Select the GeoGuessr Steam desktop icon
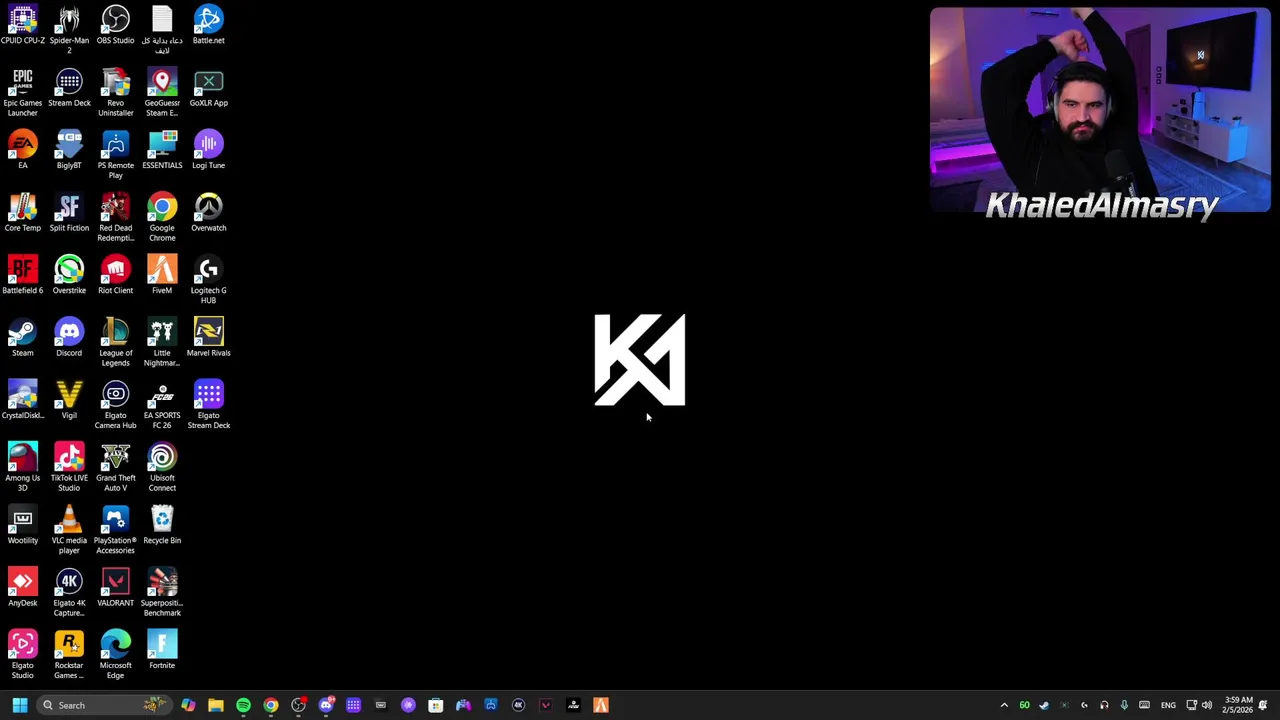Viewport: 1280px width, 720px height. 162,93
